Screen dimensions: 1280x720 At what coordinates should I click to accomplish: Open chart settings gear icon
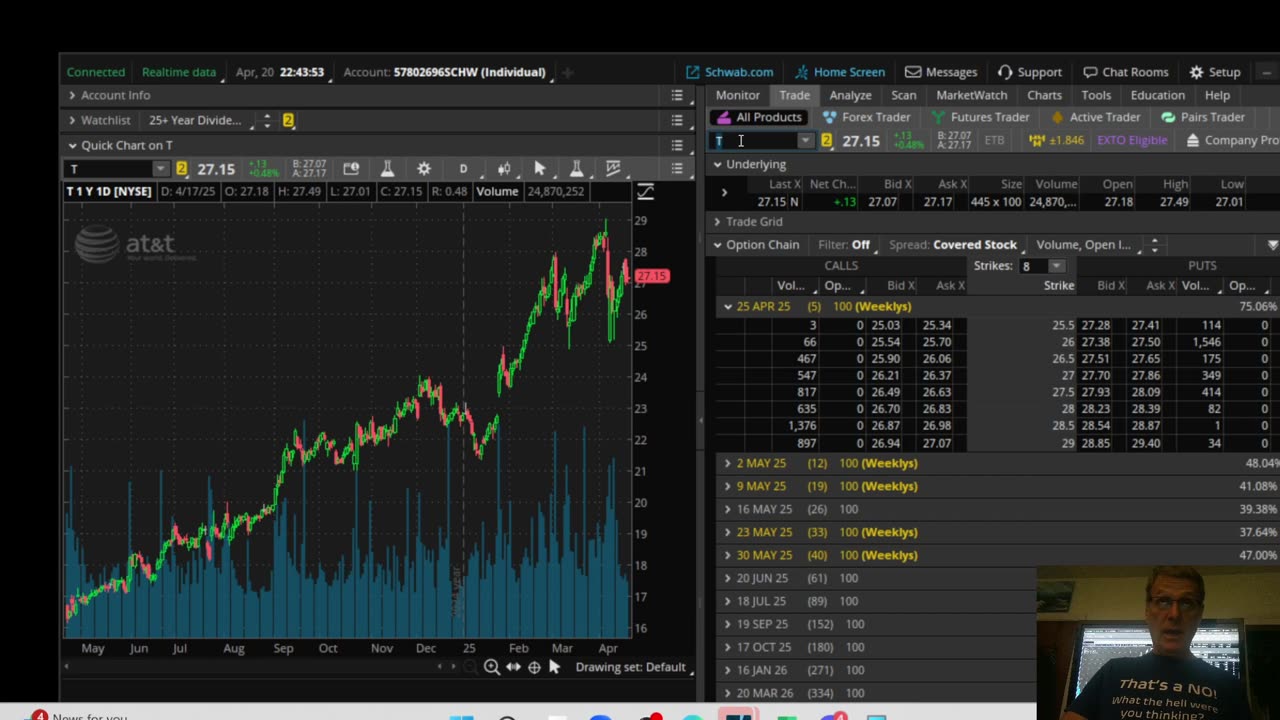[424, 169]
